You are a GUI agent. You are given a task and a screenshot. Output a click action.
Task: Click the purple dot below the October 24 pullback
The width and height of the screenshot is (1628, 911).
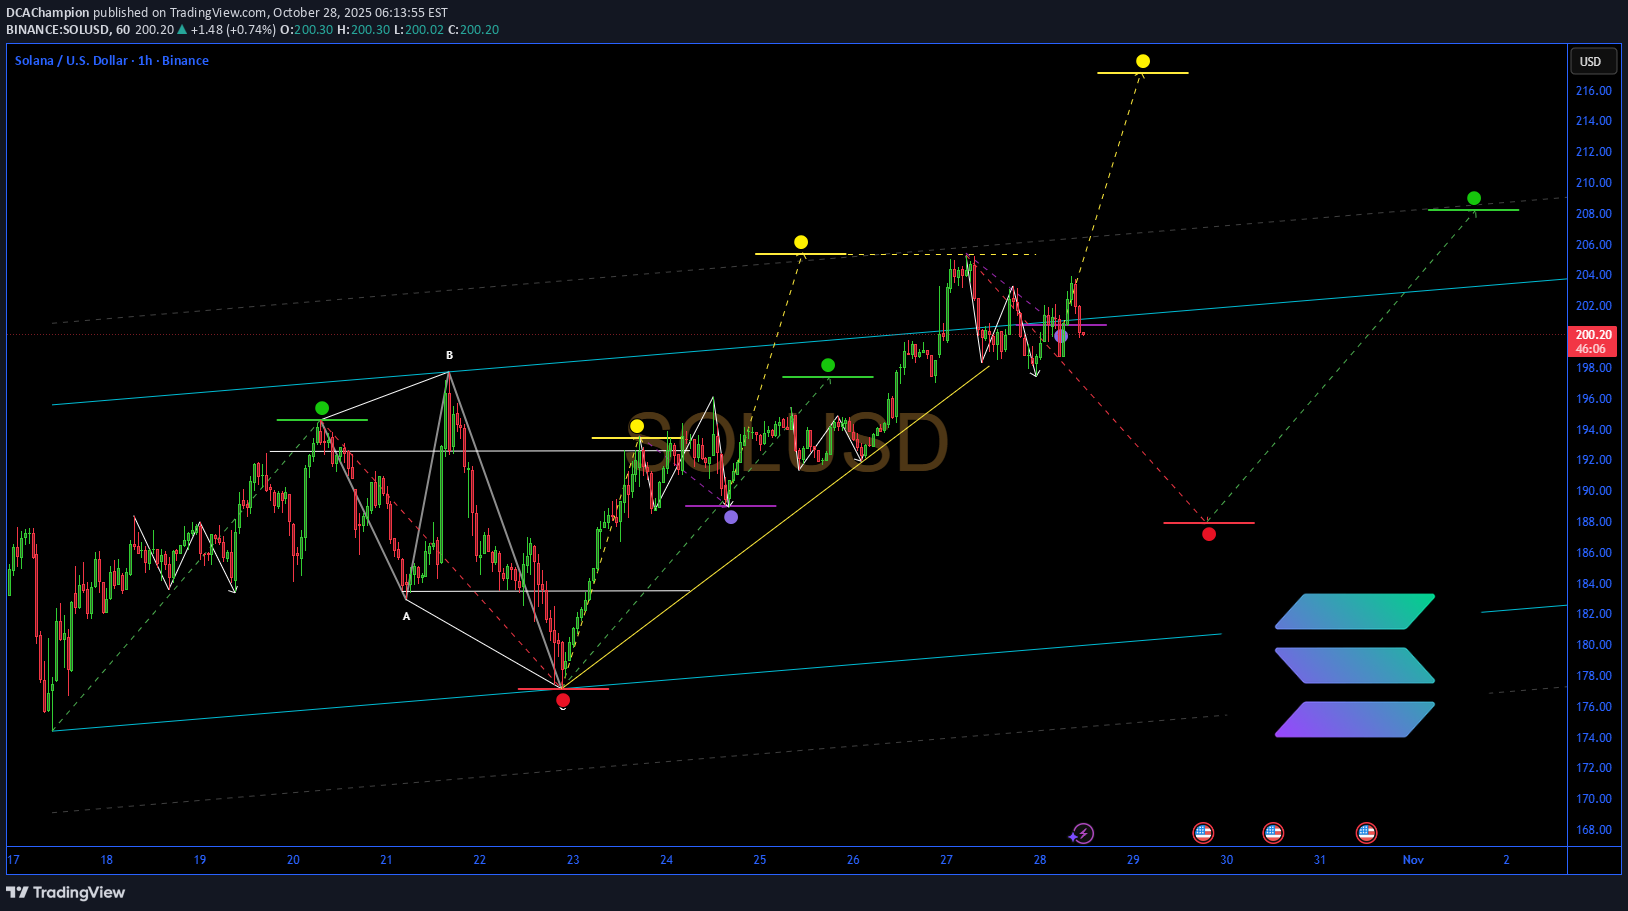tap(731, 517)
